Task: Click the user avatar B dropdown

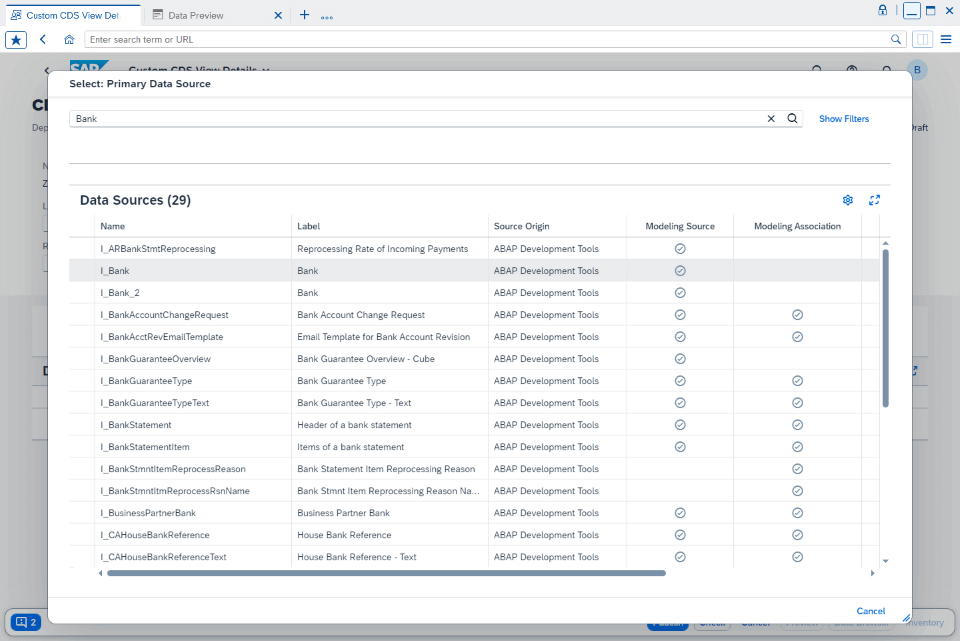Action: click(918, 70)
